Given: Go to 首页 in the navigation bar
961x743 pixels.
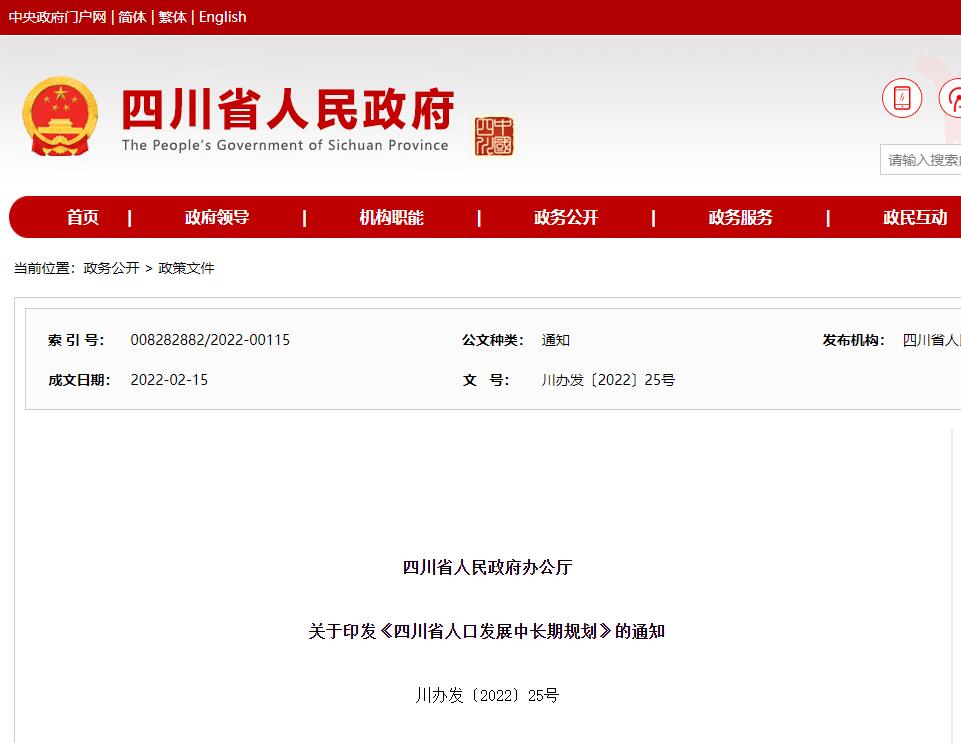Looking at the screenshot, I should click(83, 217).
